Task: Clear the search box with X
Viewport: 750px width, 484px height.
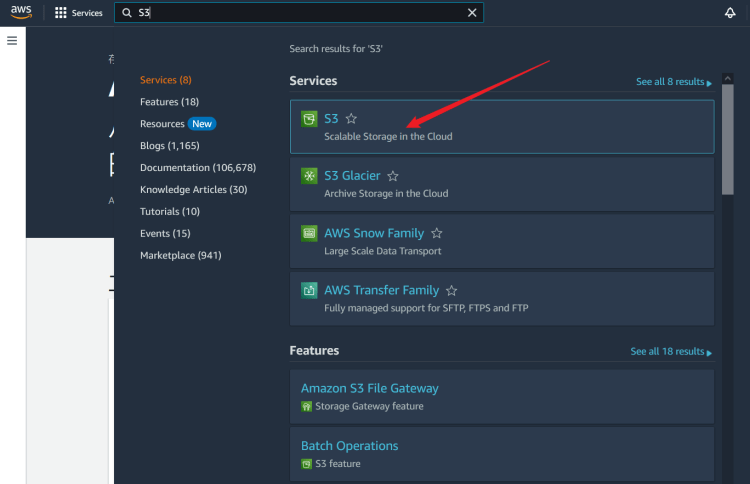Action: pos(472,13)
